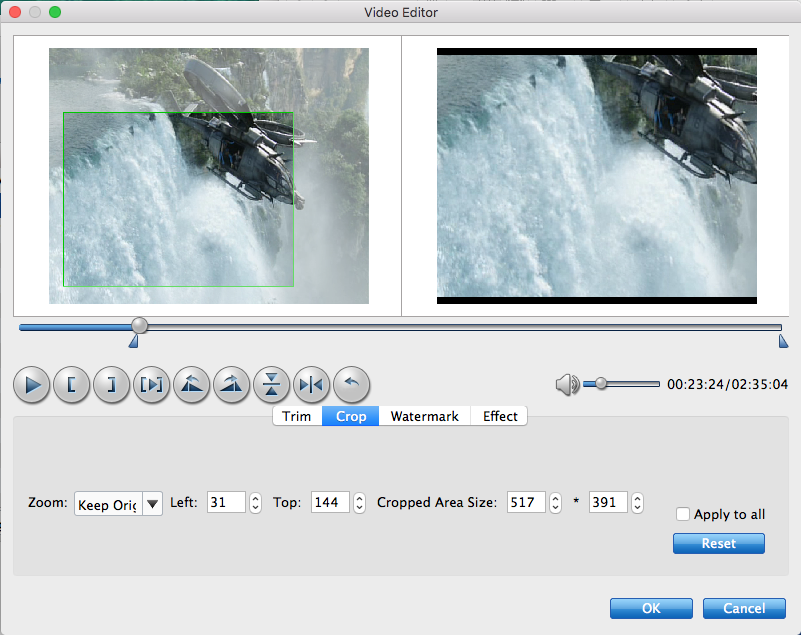Switch to the Trim tab
Viewport: 801px width, 635px height.
pyautogui.click(x=297, y=416)
